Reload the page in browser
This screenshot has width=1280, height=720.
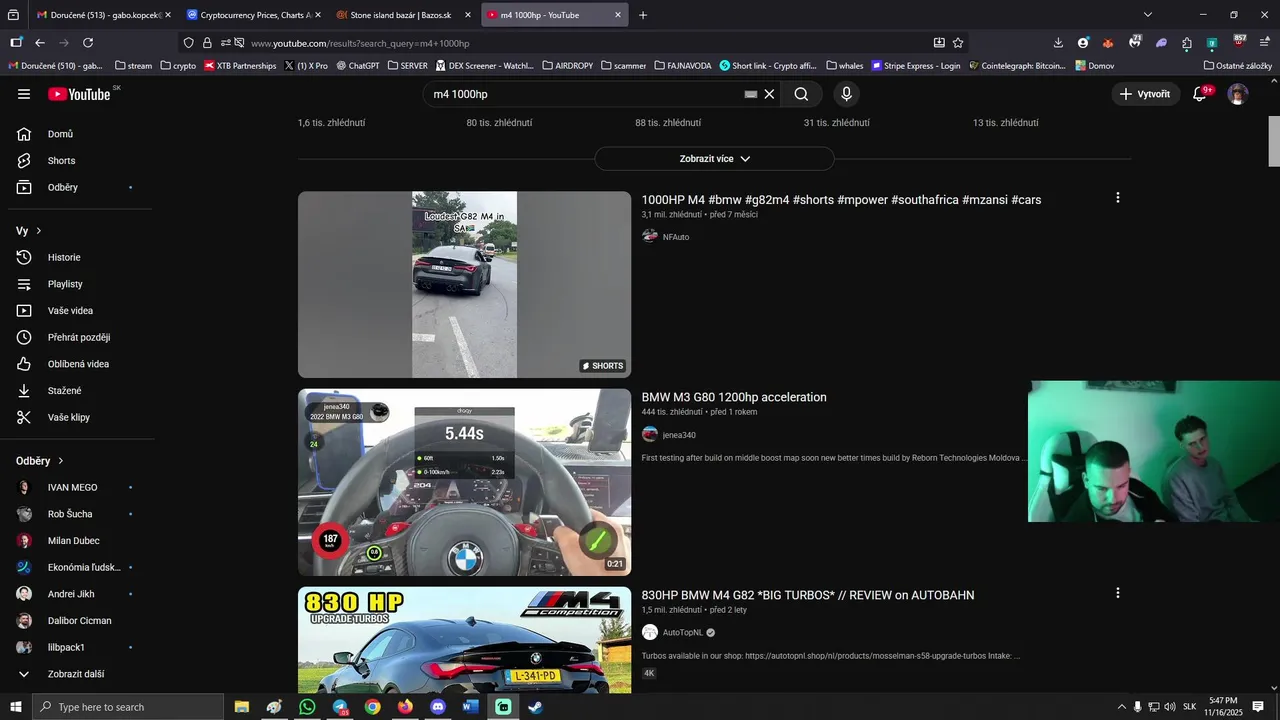point(88,43)
